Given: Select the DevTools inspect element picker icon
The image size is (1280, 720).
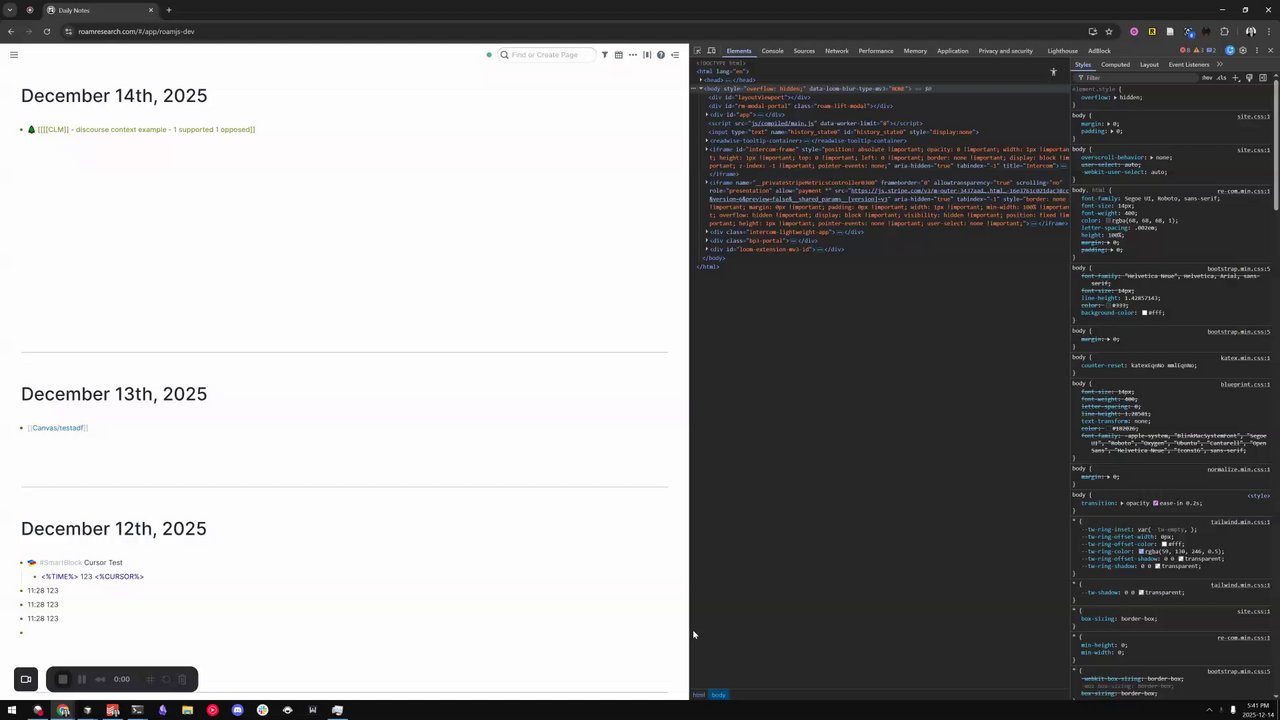Looking at the screenshot, I should pyautogui.click(x=698, y=51).
